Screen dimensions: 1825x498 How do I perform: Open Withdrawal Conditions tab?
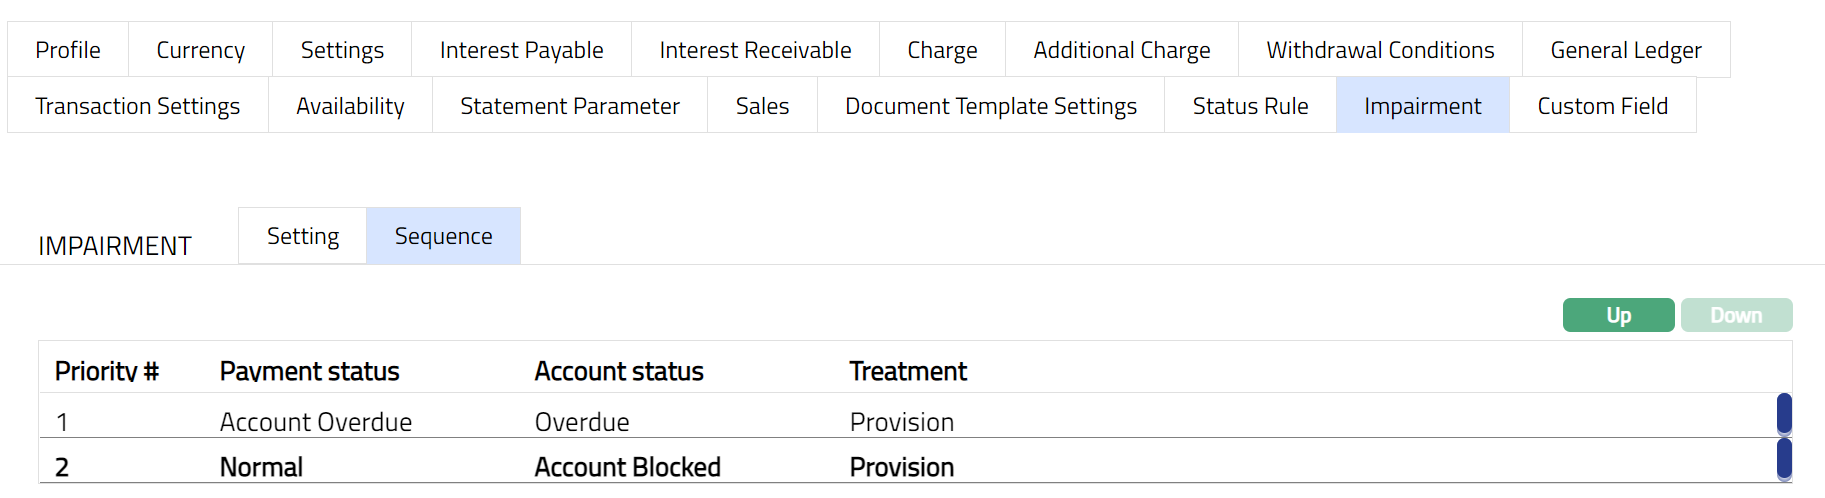1380,50
